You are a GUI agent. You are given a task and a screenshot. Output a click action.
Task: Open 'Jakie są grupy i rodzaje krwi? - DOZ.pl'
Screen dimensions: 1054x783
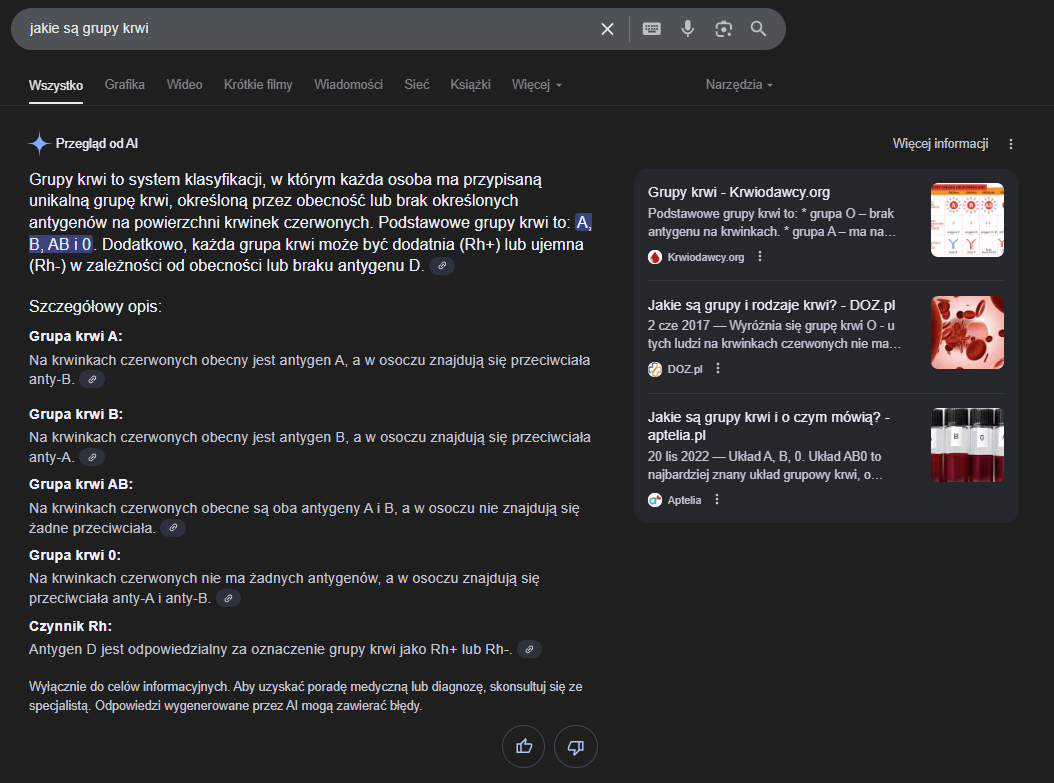[771, 305]
